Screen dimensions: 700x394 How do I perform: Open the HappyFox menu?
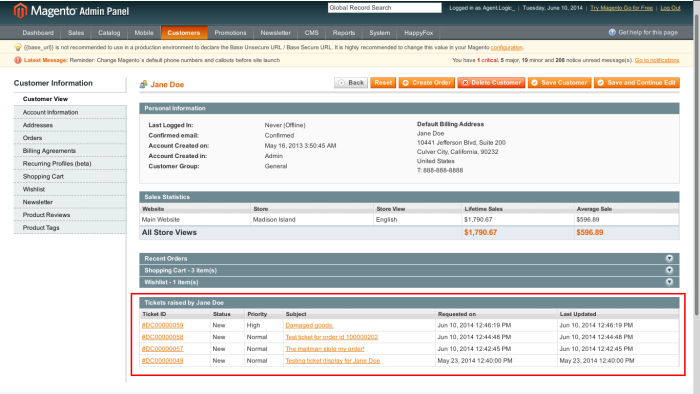419,33
